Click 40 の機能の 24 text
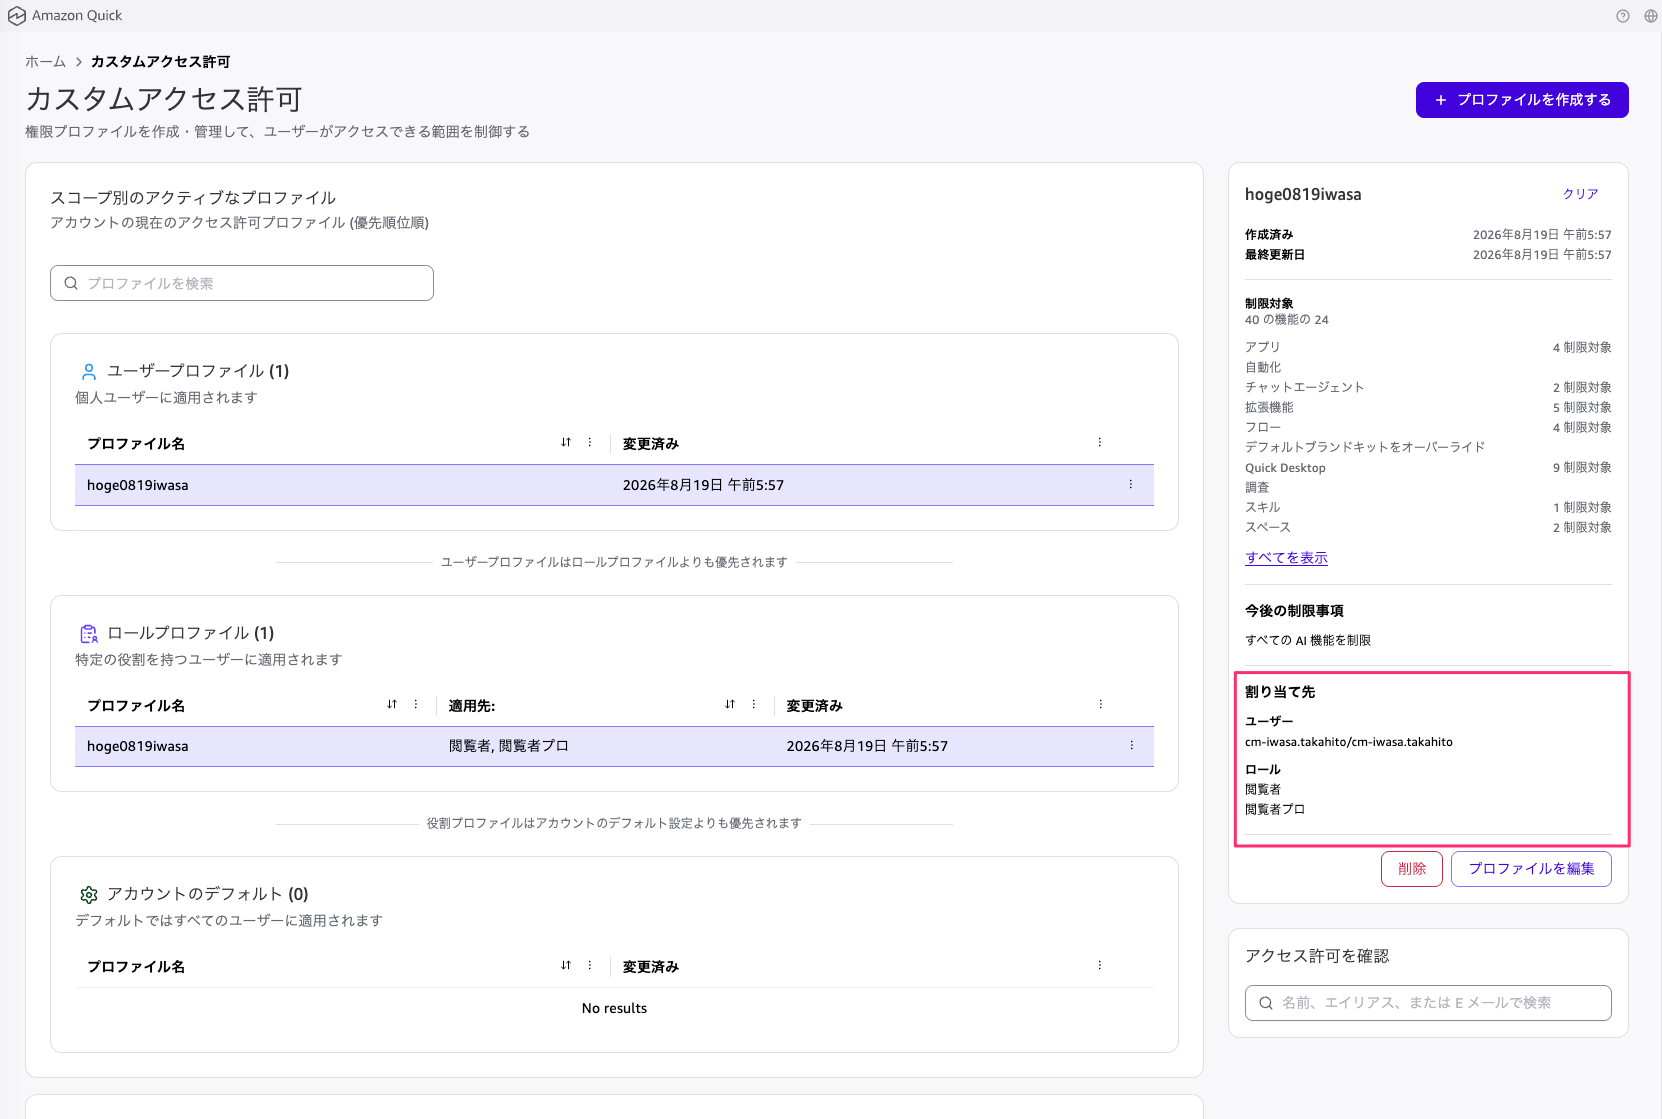 pos(1287,320)
